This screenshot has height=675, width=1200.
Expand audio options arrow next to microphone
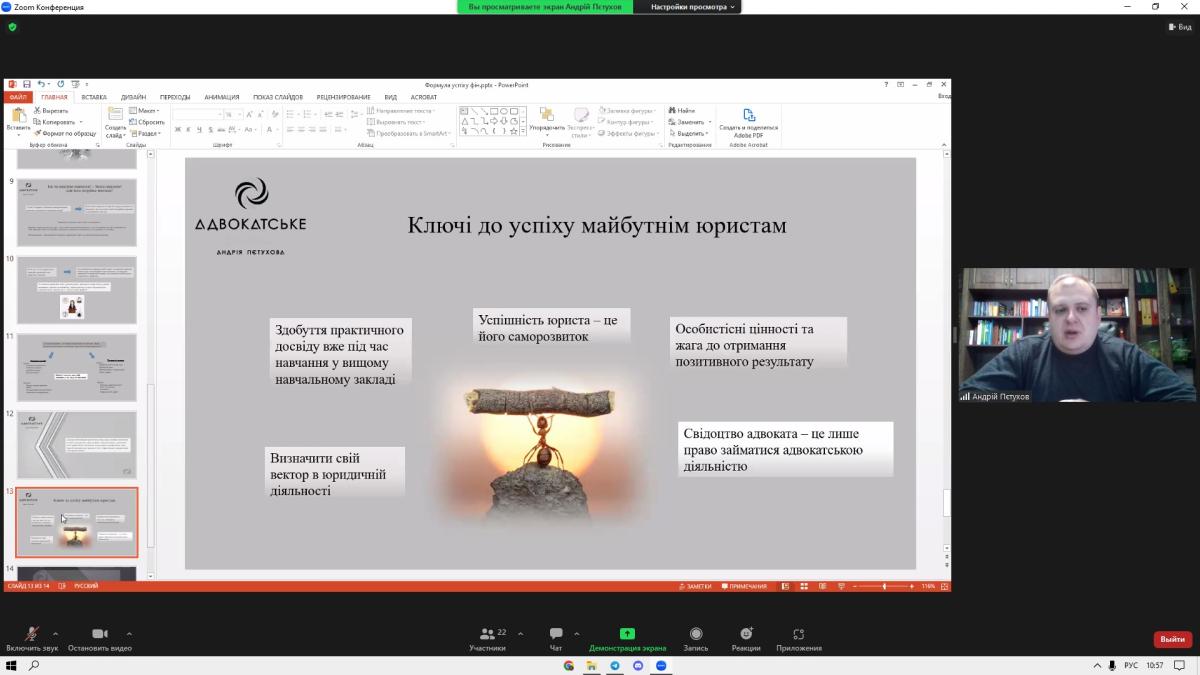[55, 634]
